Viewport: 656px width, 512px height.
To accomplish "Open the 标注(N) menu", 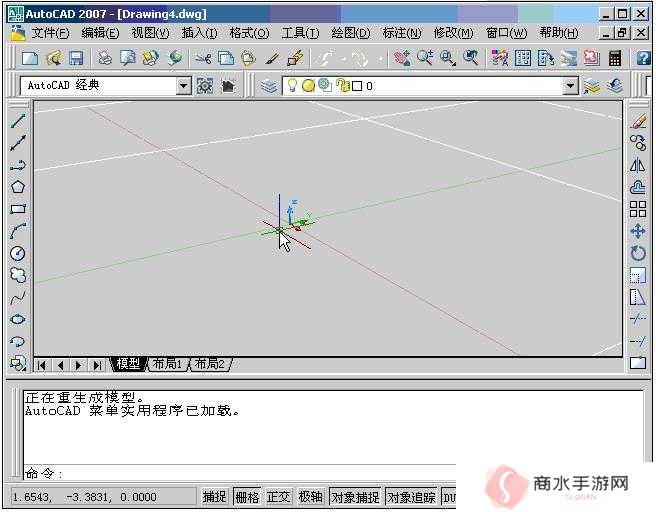I will [402, 33].
